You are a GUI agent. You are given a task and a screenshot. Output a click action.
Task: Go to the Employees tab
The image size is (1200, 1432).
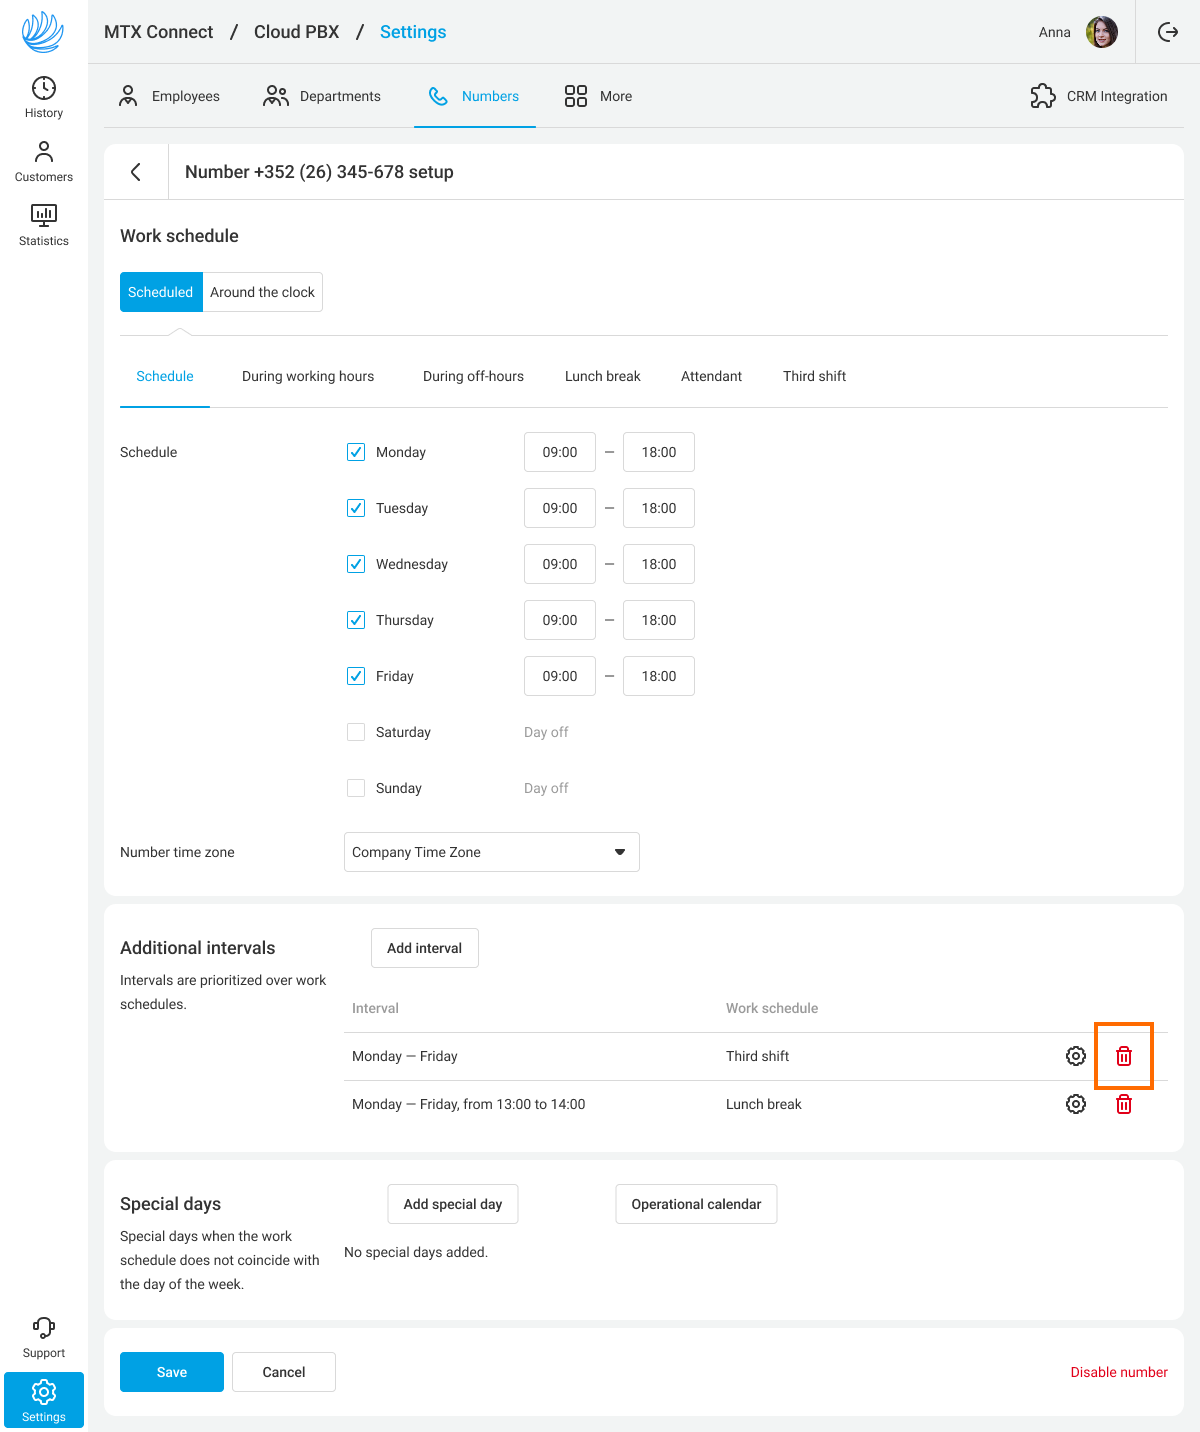point(169,96)
